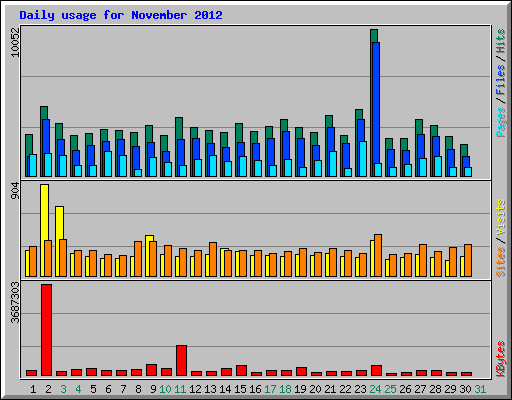Click day label 5 on the x-axis

click(93, 389)
